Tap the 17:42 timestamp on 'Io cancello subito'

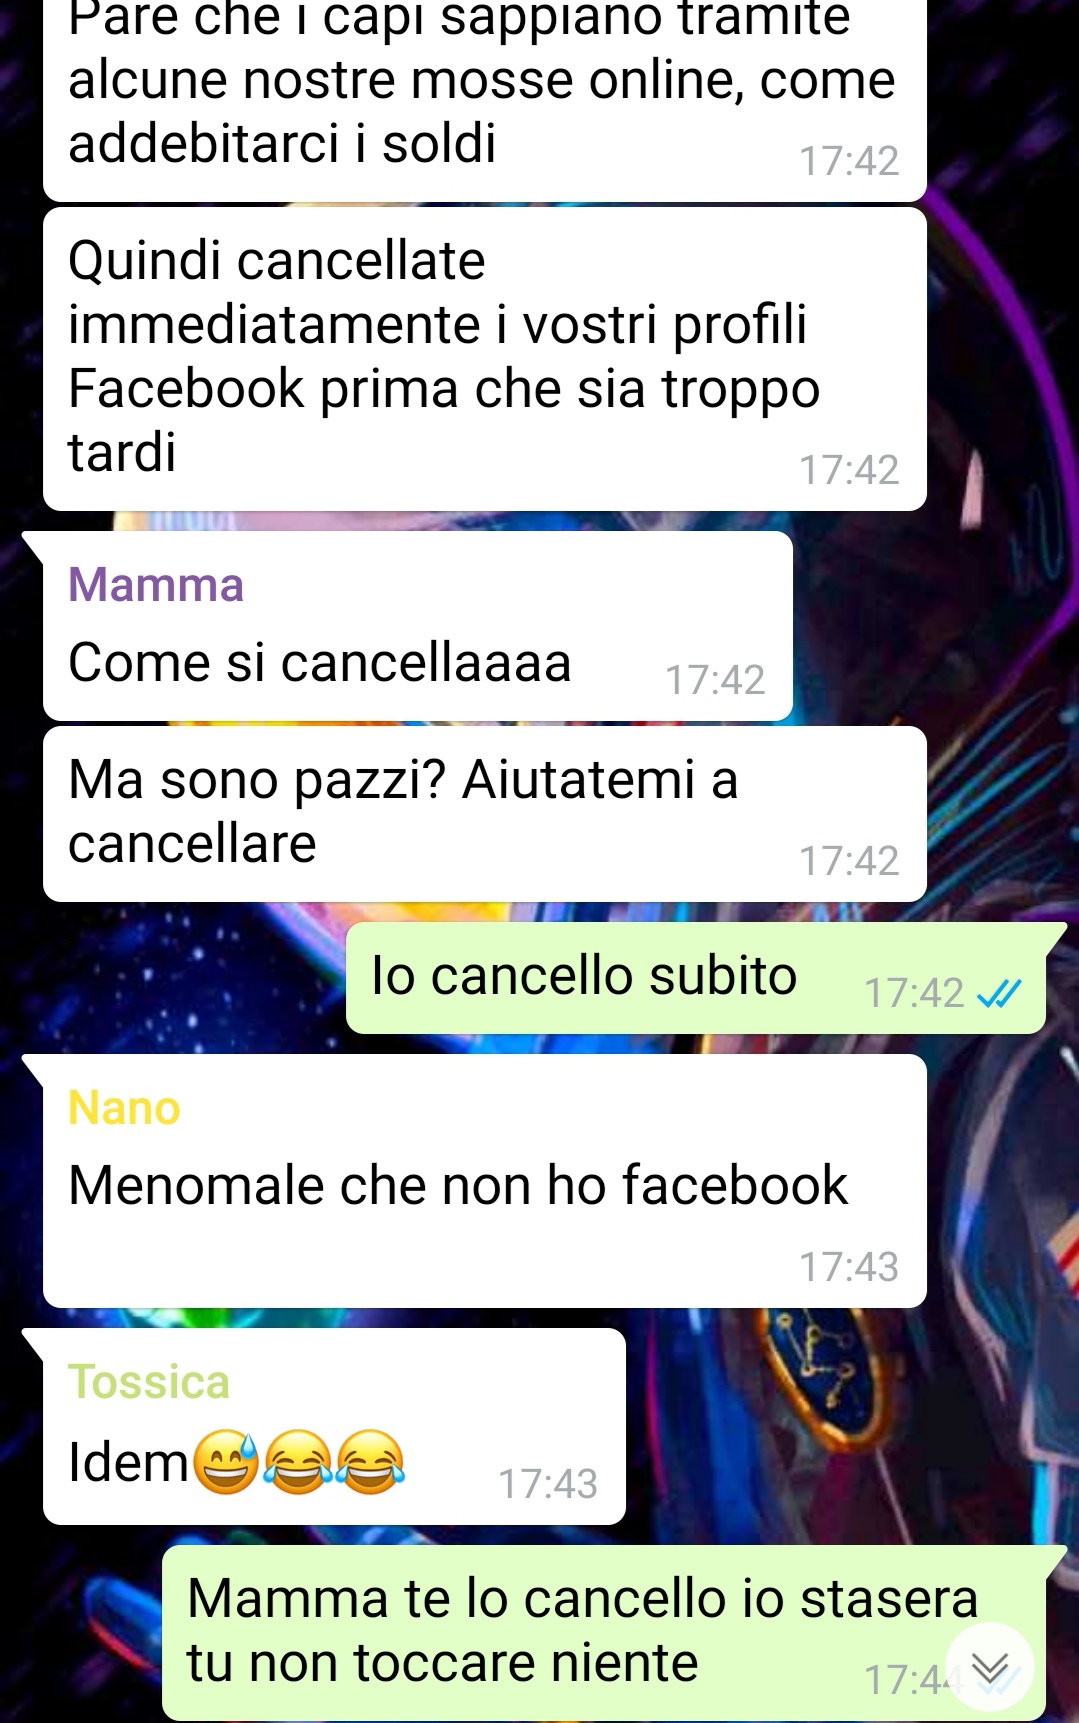914,993
